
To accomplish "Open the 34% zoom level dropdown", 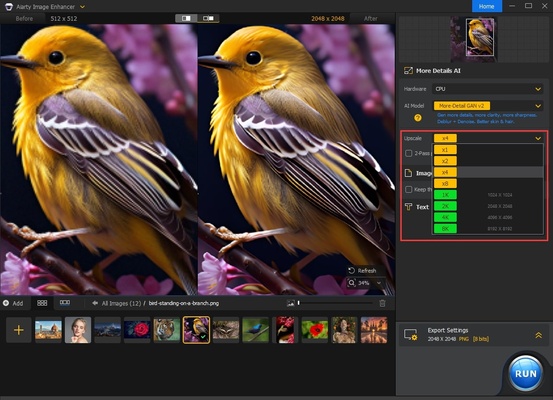I will (379, 283).
